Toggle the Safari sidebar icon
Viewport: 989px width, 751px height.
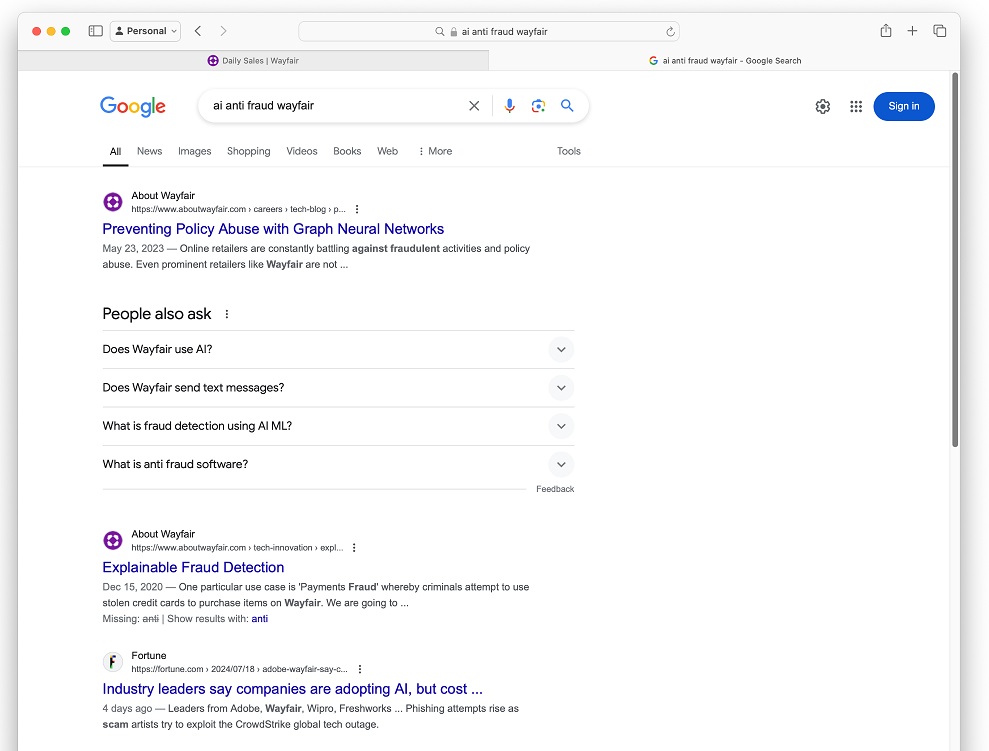pos(95,31)
